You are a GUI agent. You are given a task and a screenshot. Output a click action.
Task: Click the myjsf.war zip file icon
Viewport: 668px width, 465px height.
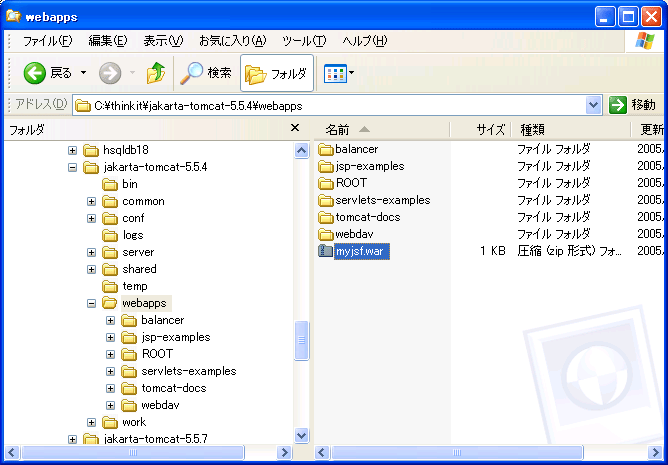(325, 251)
